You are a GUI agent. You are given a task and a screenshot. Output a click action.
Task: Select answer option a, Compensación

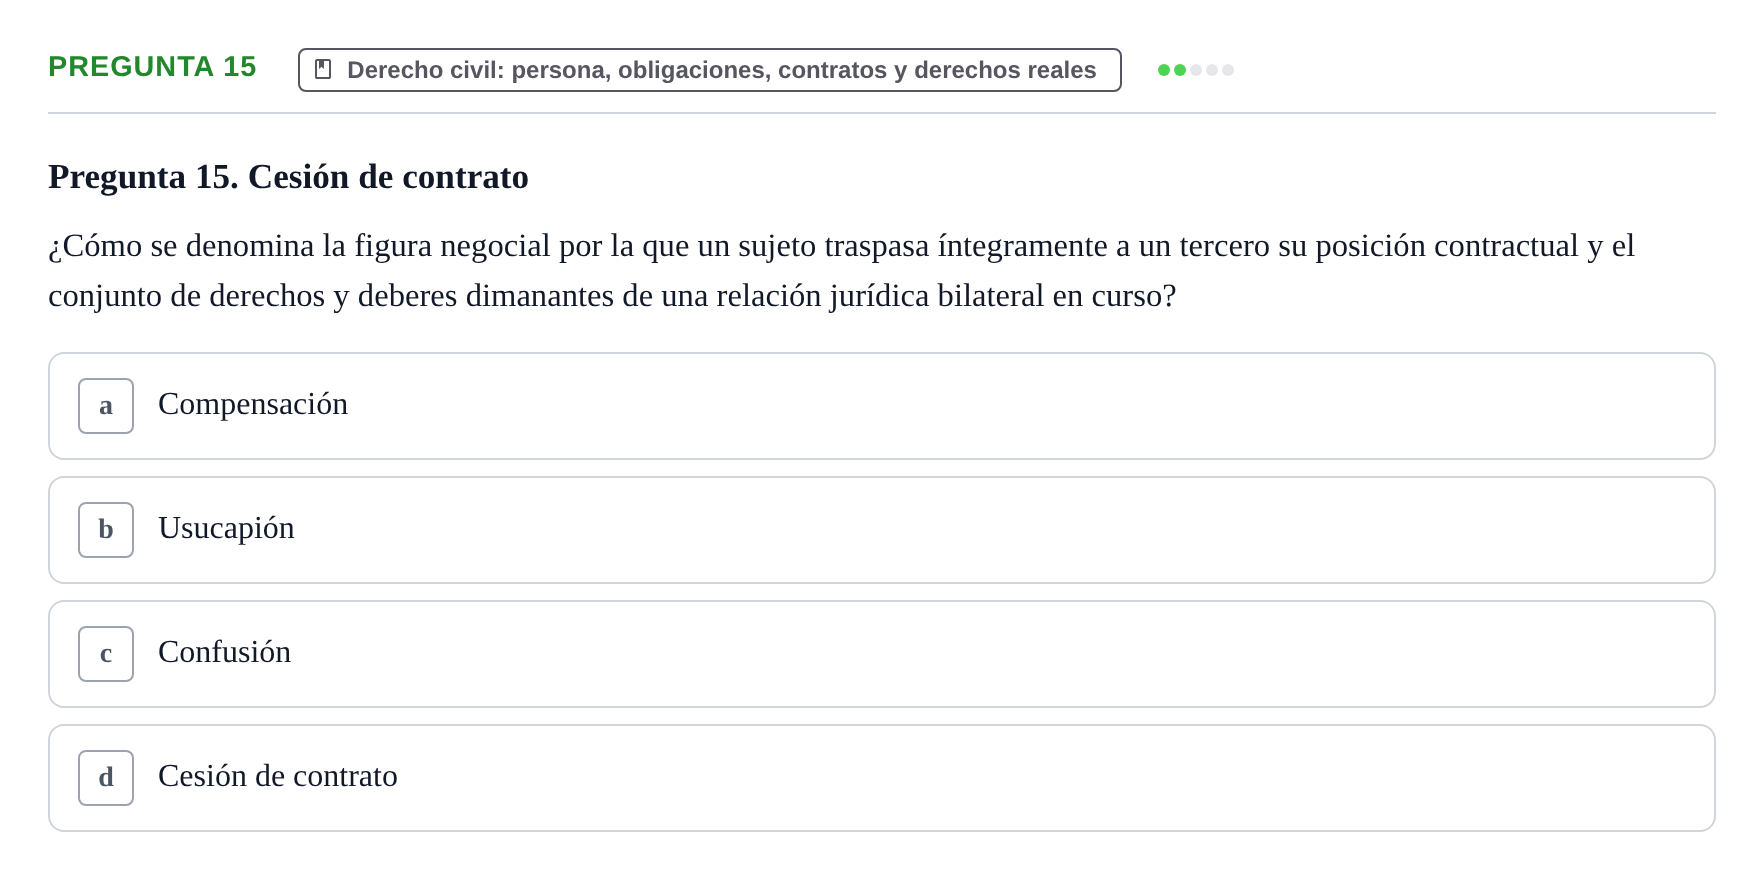882,406
